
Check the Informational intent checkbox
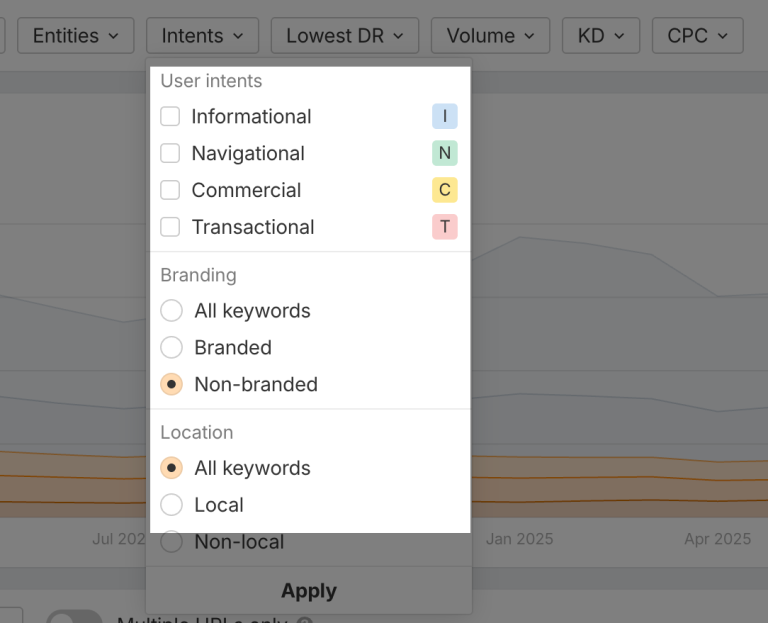[x=171, y=116]
